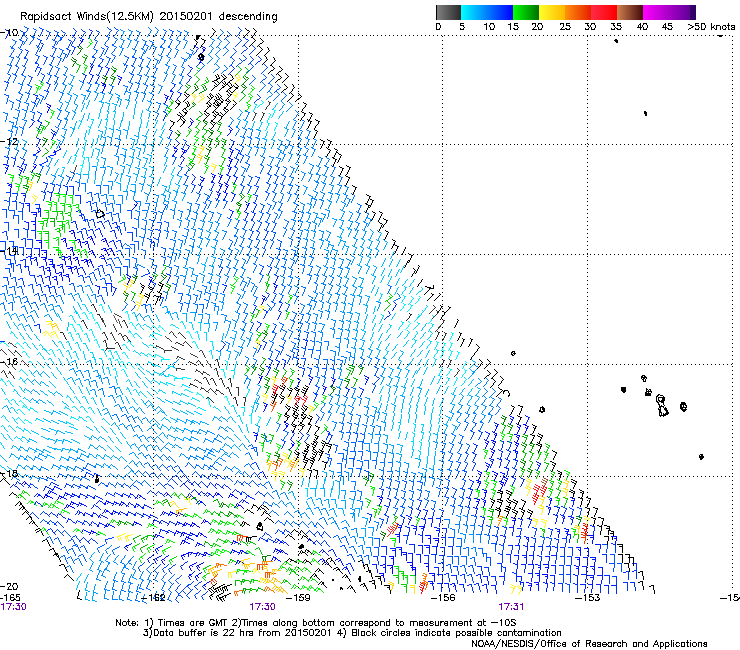
Task: Click the purple '17:30' label near -159
Action: pyautogui.click(x=262, y=607)
